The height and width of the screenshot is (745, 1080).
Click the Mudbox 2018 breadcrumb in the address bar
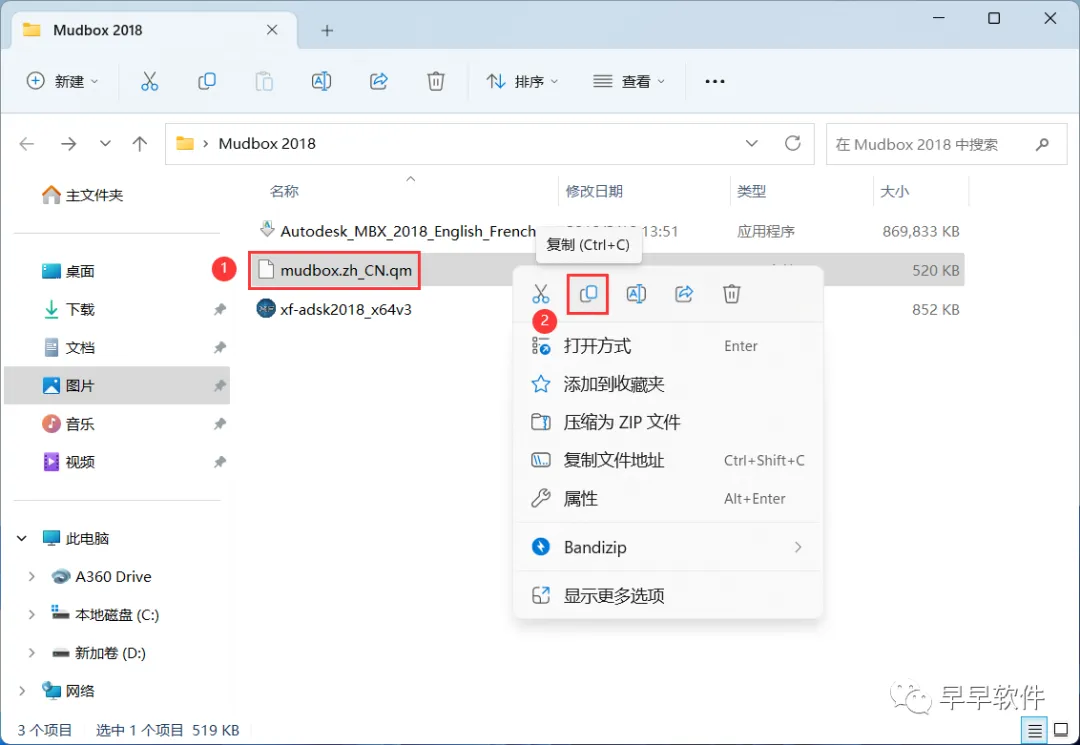point(267,144)
